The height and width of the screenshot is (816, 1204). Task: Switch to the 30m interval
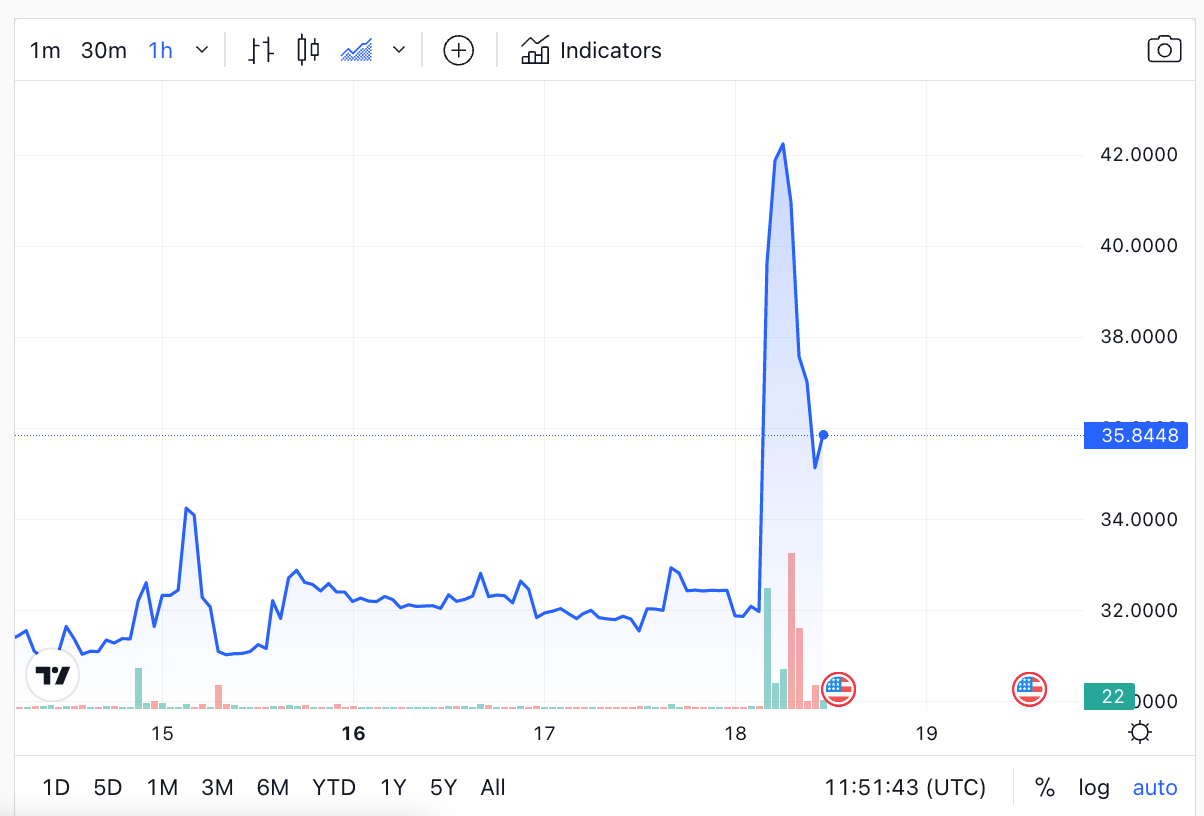pyautogui.click(x=104, y=50)
